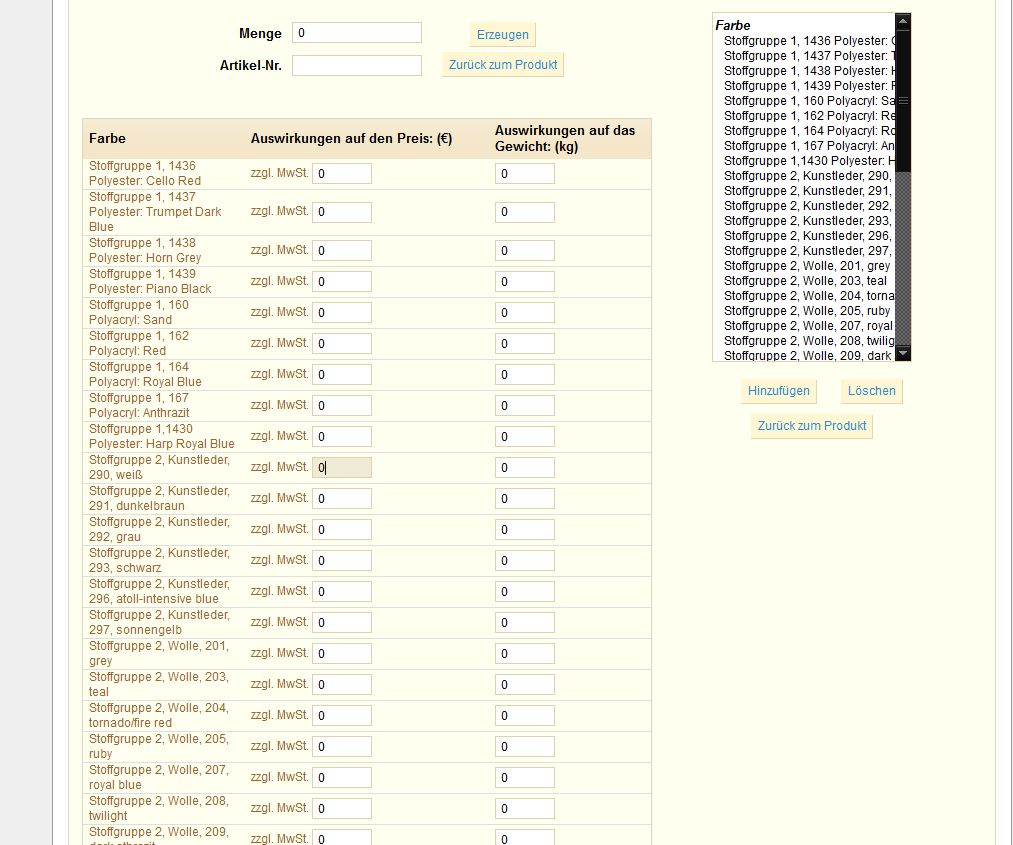Image resolution: width=1013 pixels, height=845 pixels.
Task: Click the Hinzufügen button
Action: click(778, 391)
